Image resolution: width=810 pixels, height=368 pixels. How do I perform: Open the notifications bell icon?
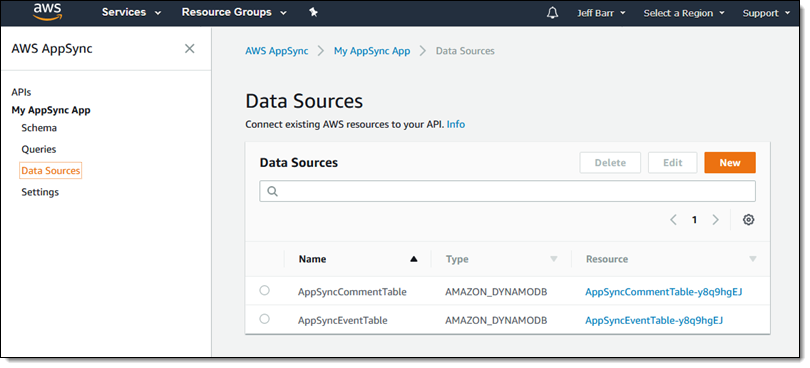(x=552, y=13)
